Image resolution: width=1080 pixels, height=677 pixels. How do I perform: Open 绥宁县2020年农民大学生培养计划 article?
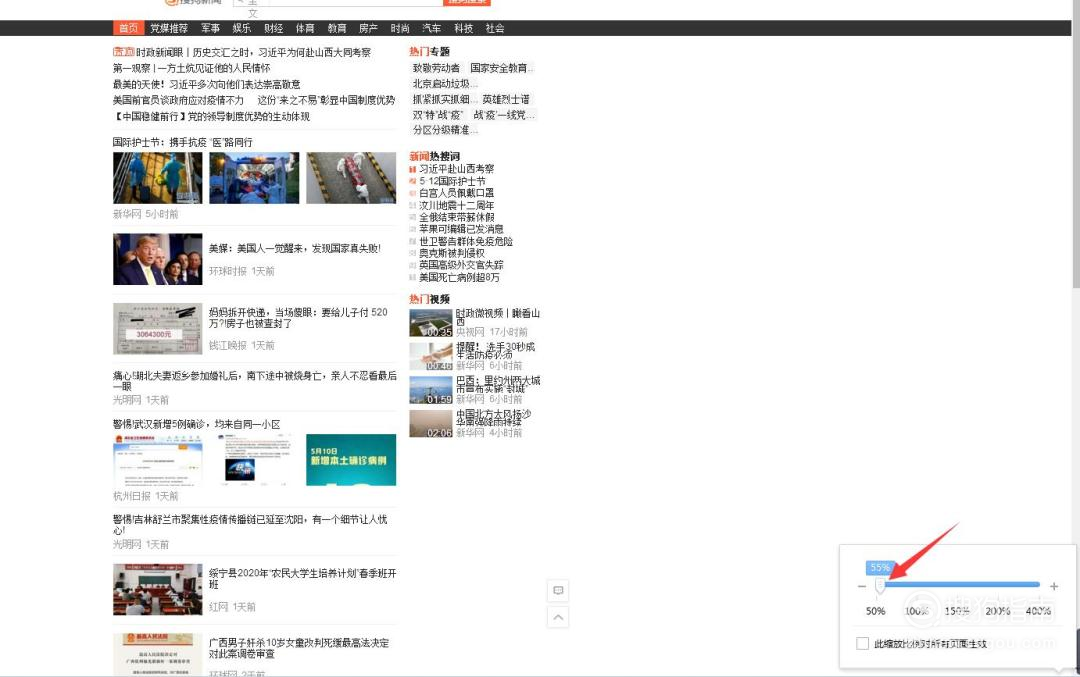pos(302,579)
